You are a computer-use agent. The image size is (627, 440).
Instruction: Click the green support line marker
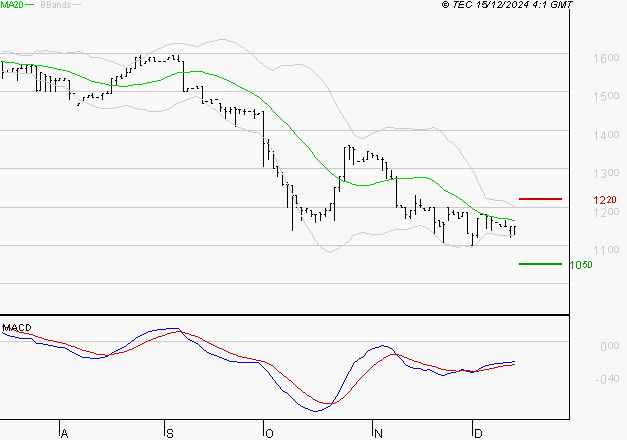tap(540, 264)
